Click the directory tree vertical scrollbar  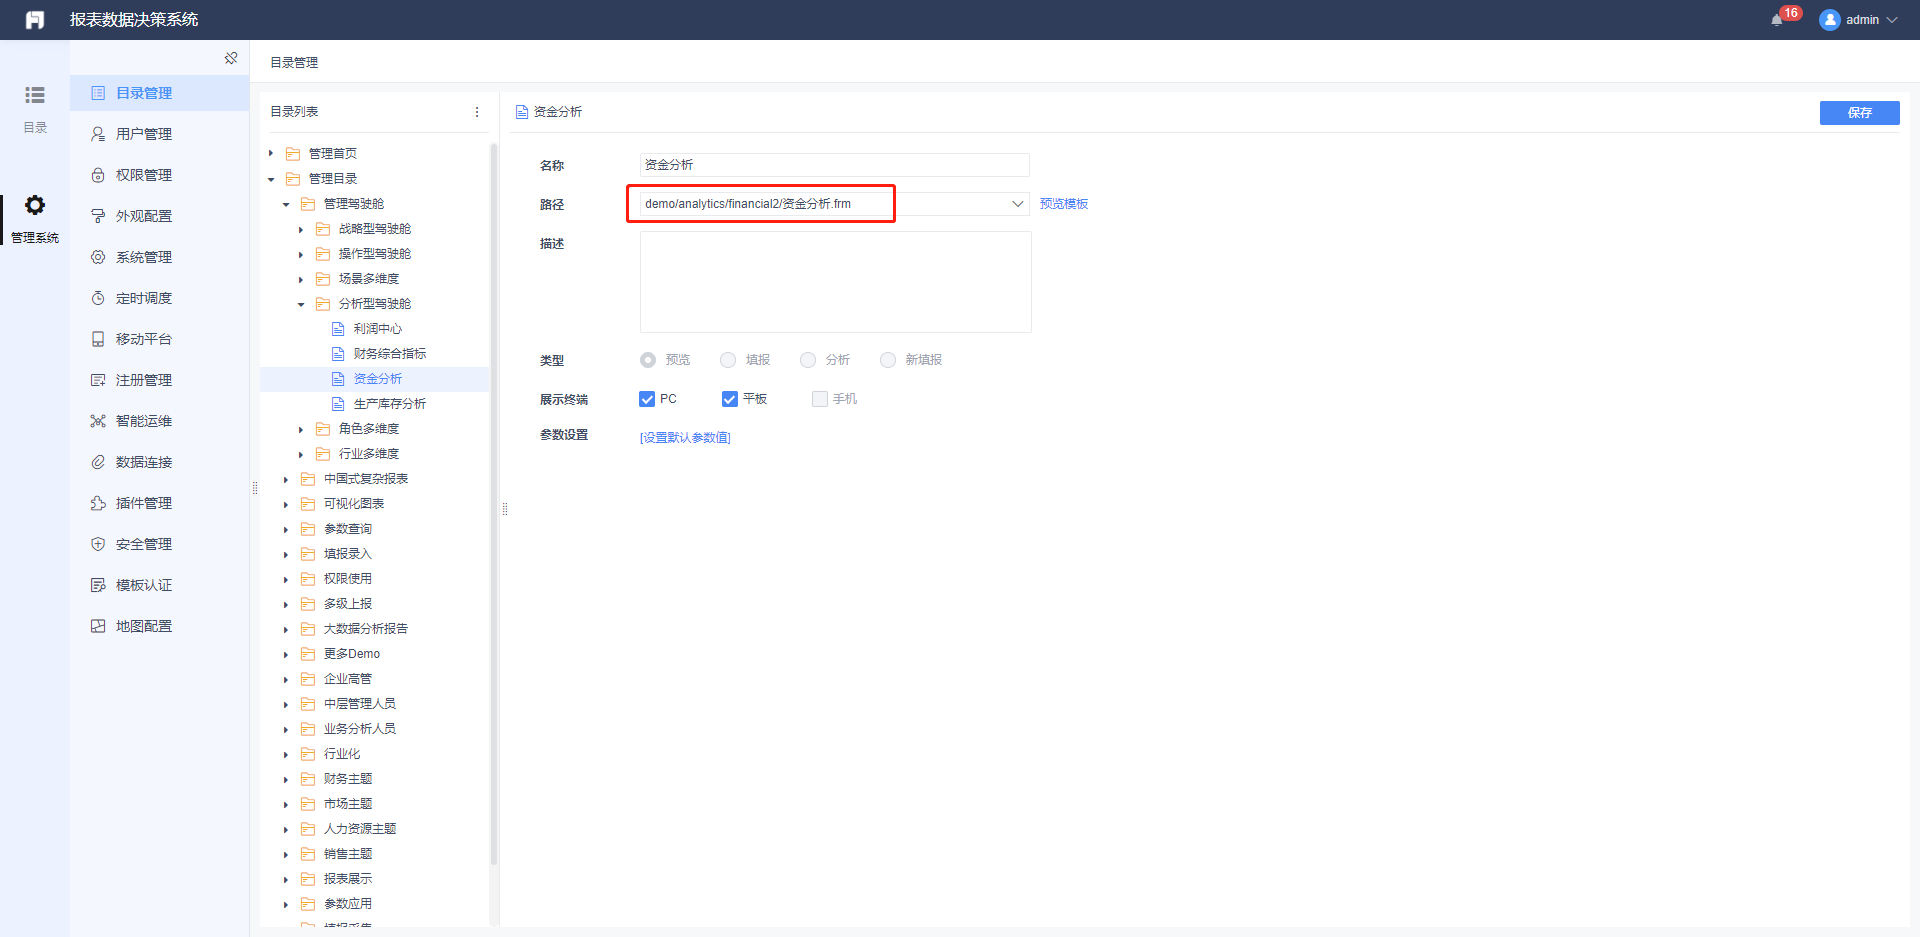[494, 504]
